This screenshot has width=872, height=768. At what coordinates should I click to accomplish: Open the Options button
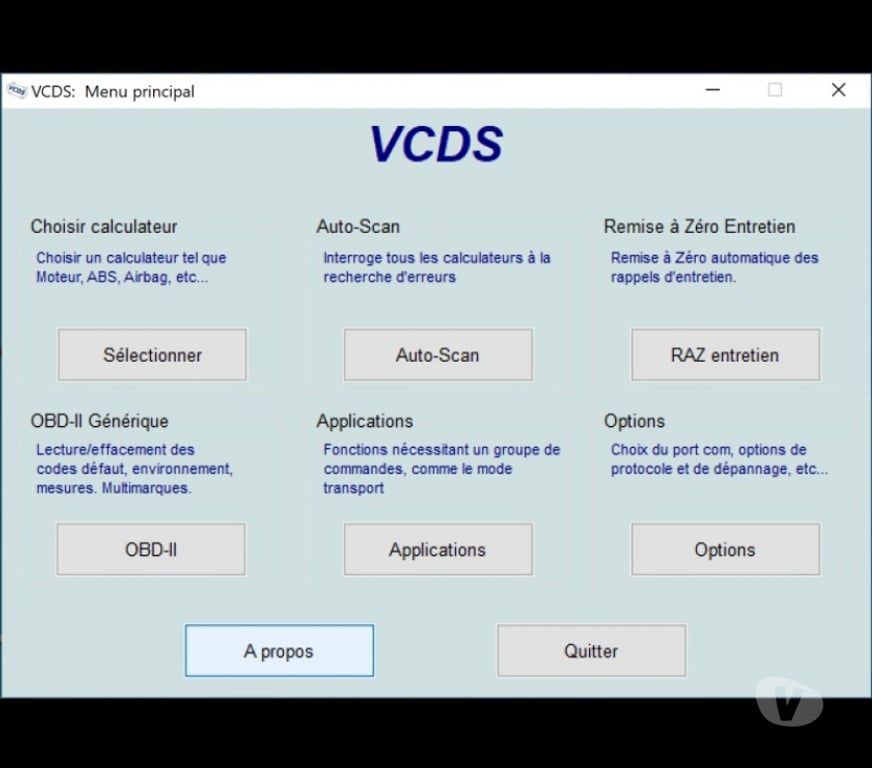click(725, 550)
